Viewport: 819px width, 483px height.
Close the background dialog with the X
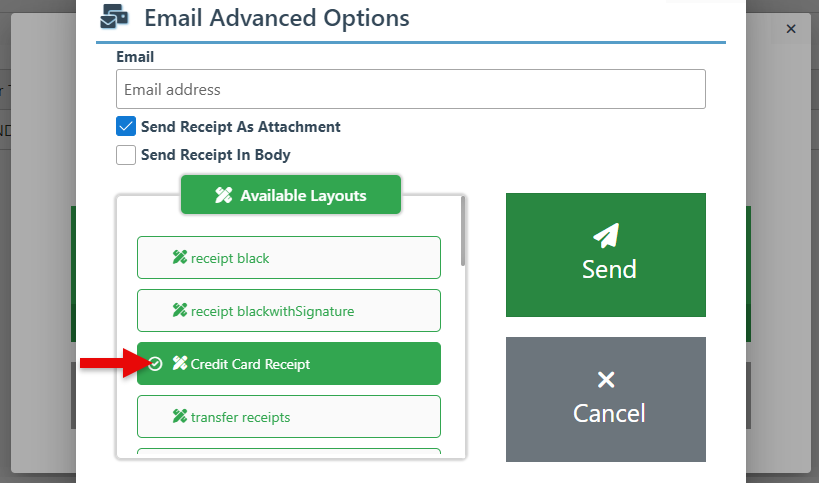tap(791, 29)
